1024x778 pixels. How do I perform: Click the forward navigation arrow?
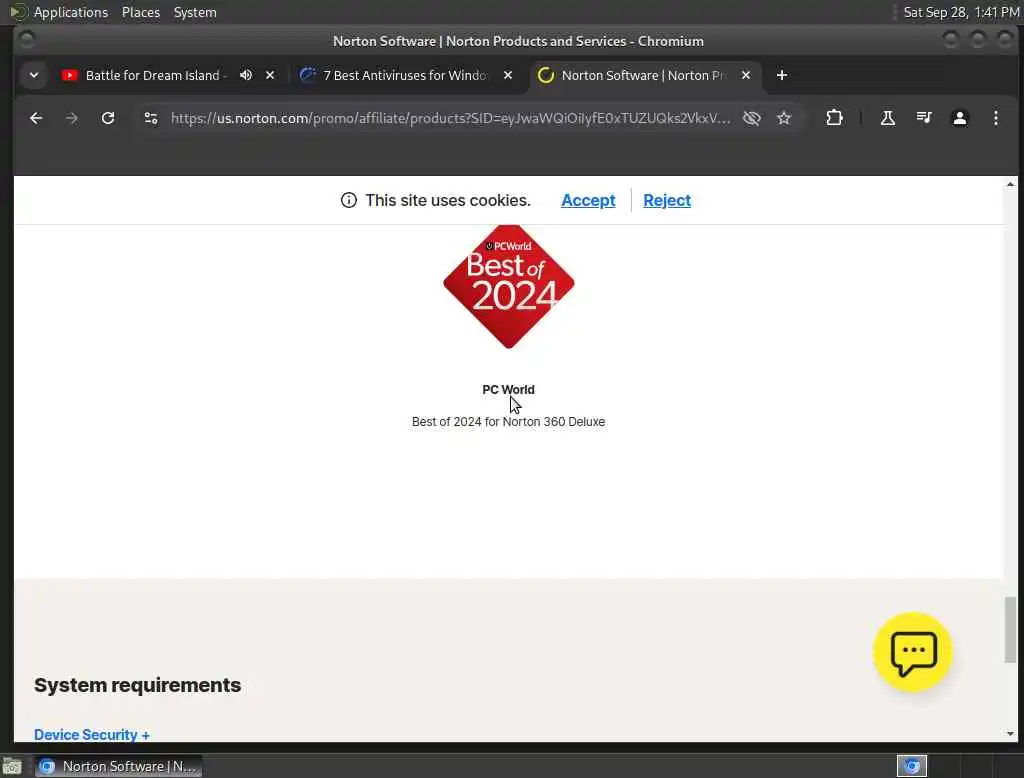pos(72,118)
